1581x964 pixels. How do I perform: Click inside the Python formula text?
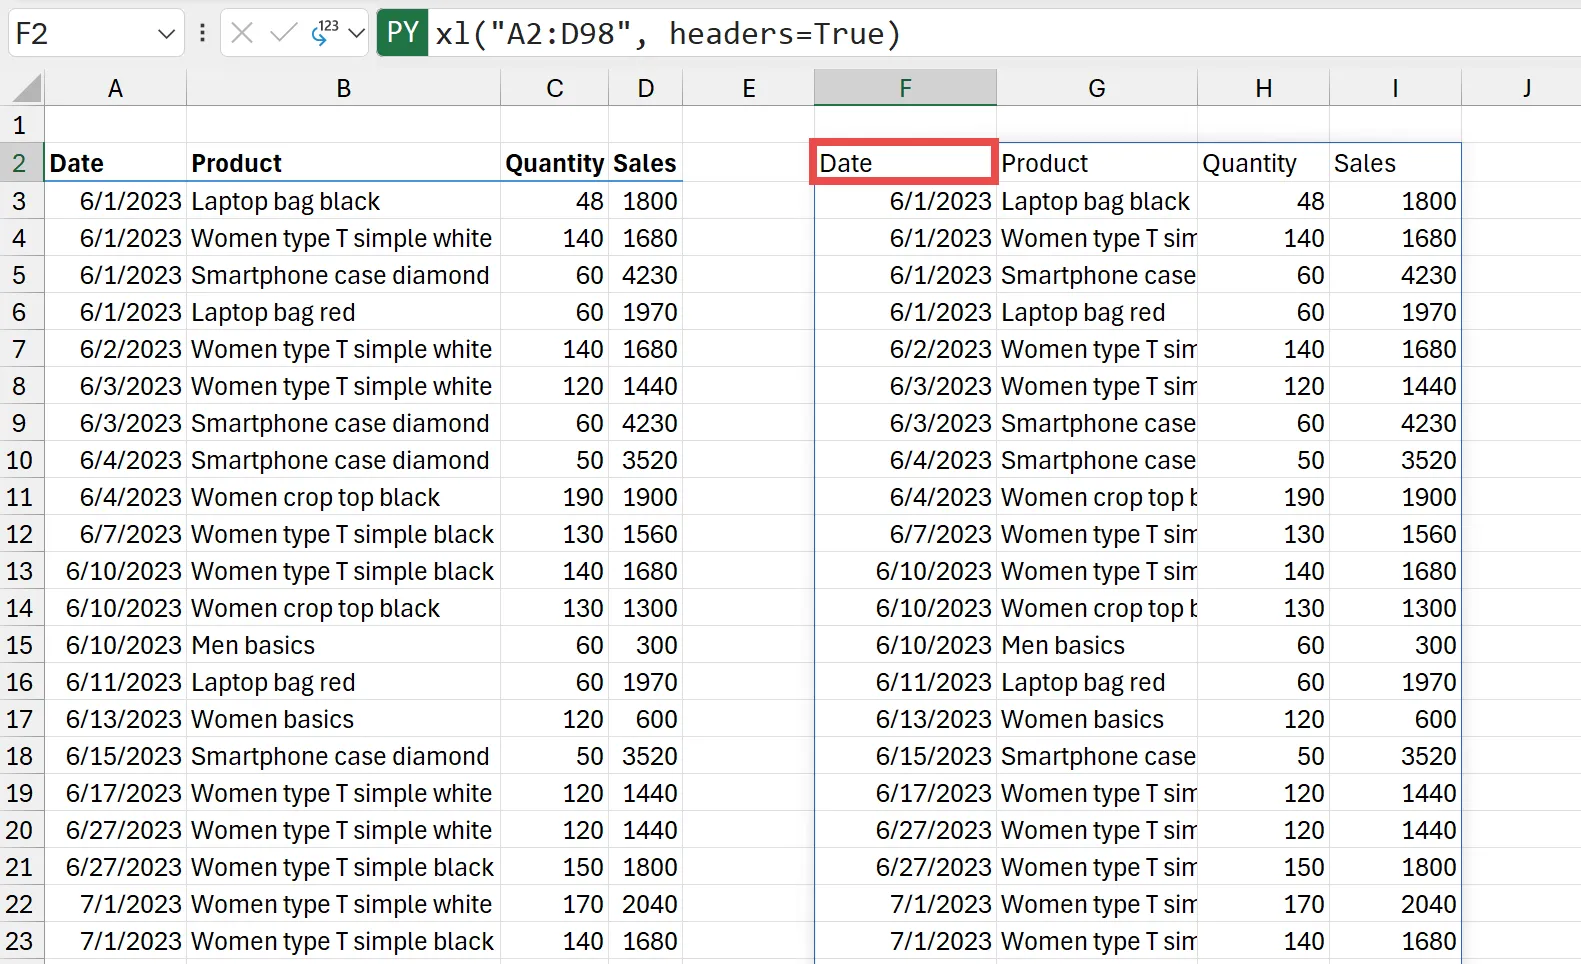668,34
